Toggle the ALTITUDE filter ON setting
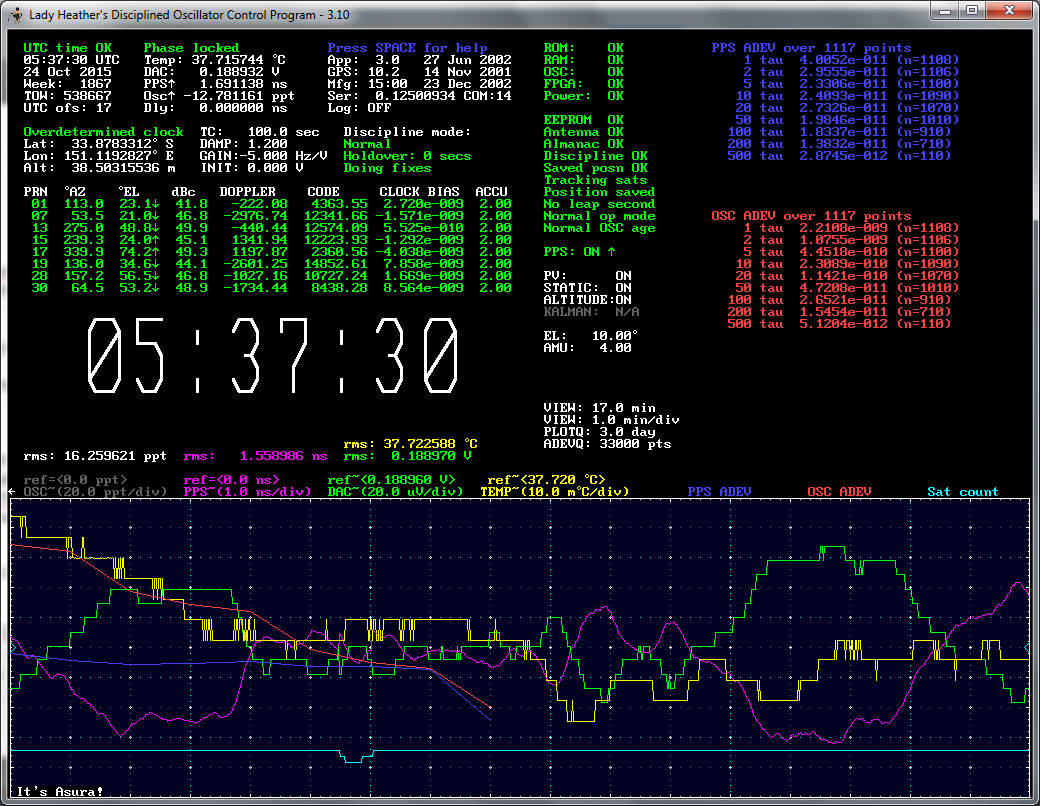Screen dimensions: 1040x806 [623, 300]
